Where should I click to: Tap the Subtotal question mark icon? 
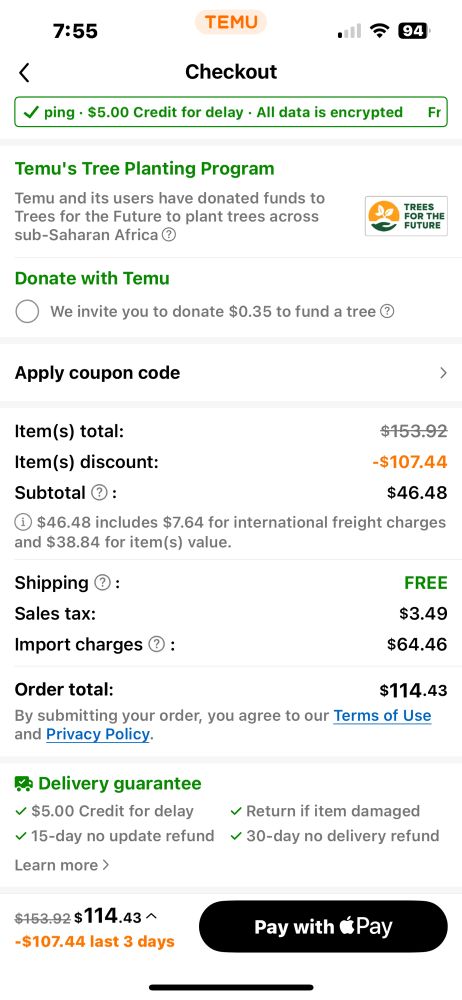[99, 493]
